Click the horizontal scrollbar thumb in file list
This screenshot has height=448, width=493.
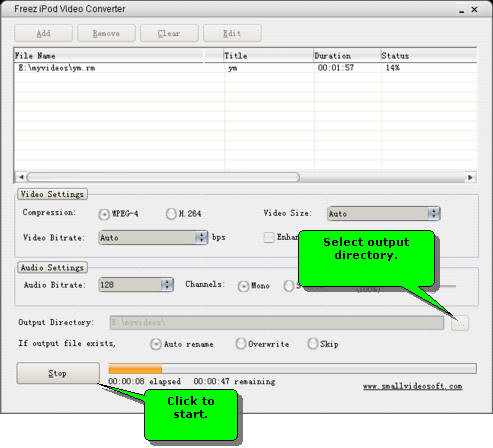(163, 177)
